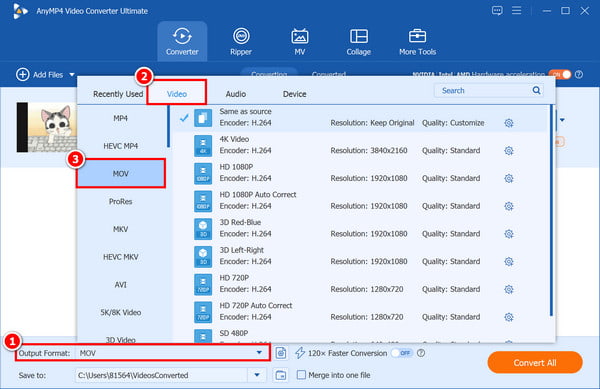
Task: Select HEVC MP4 format category
Action: tap(121, 146)
